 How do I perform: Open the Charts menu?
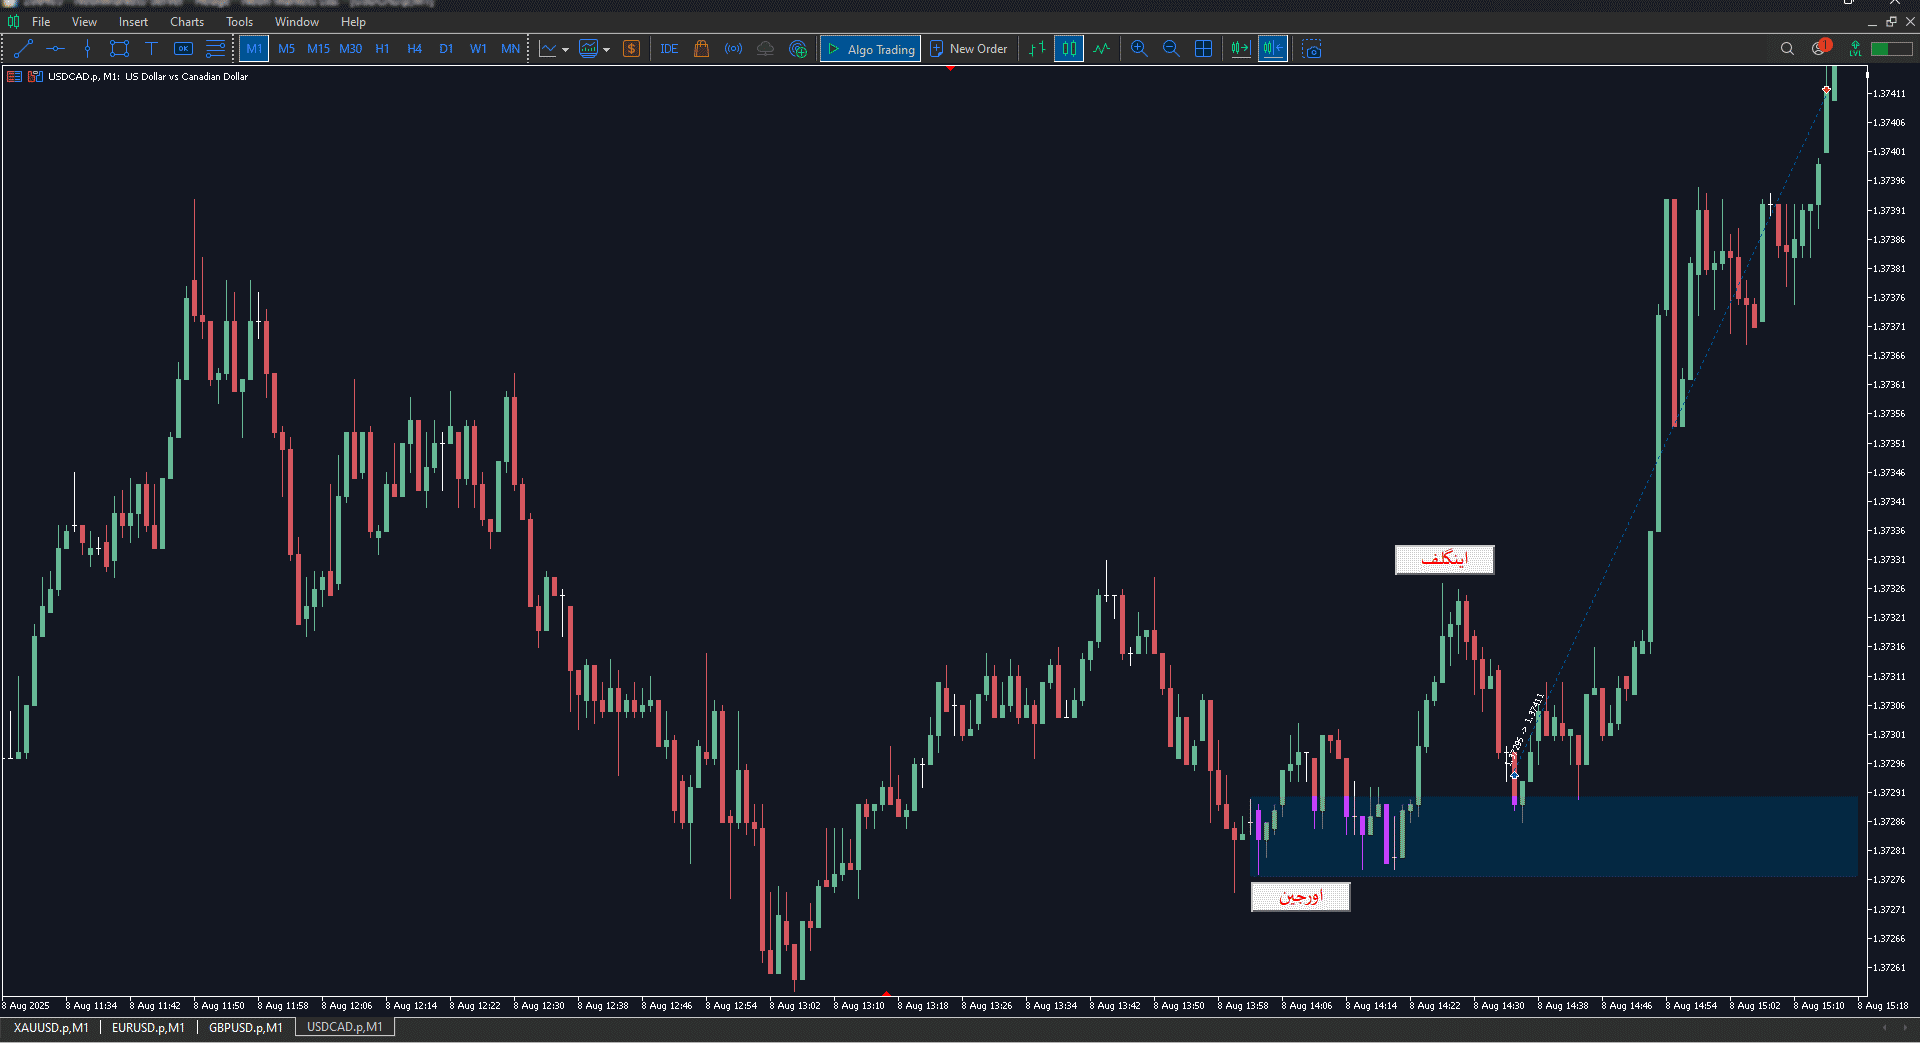coord(186,21)
